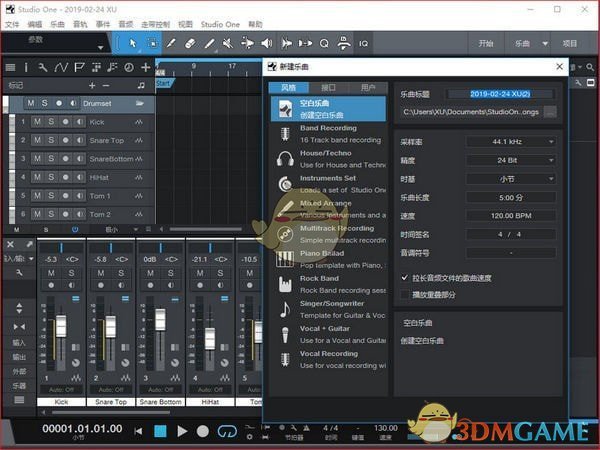Edit the song title field
The image size is (600, 450).
(500, 94)
